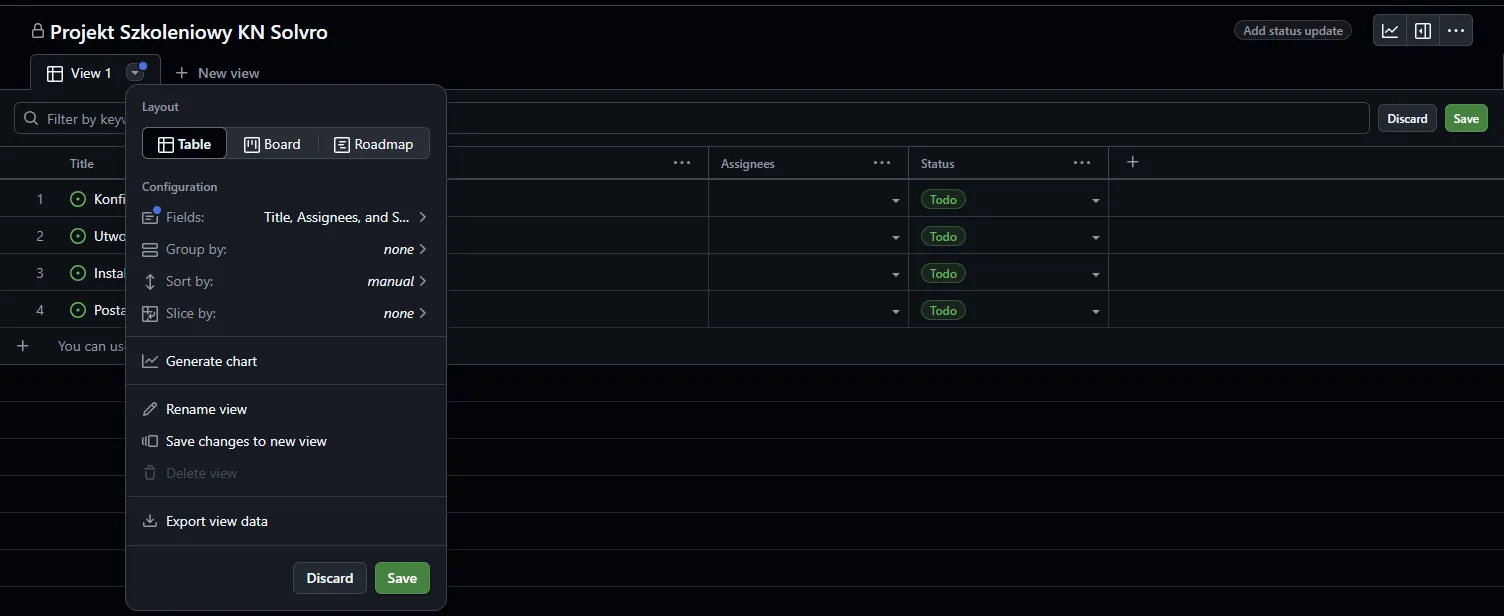Click the plus icon to add an item
The width and height of the screenshot is (1504, 616).
(23, 346)
